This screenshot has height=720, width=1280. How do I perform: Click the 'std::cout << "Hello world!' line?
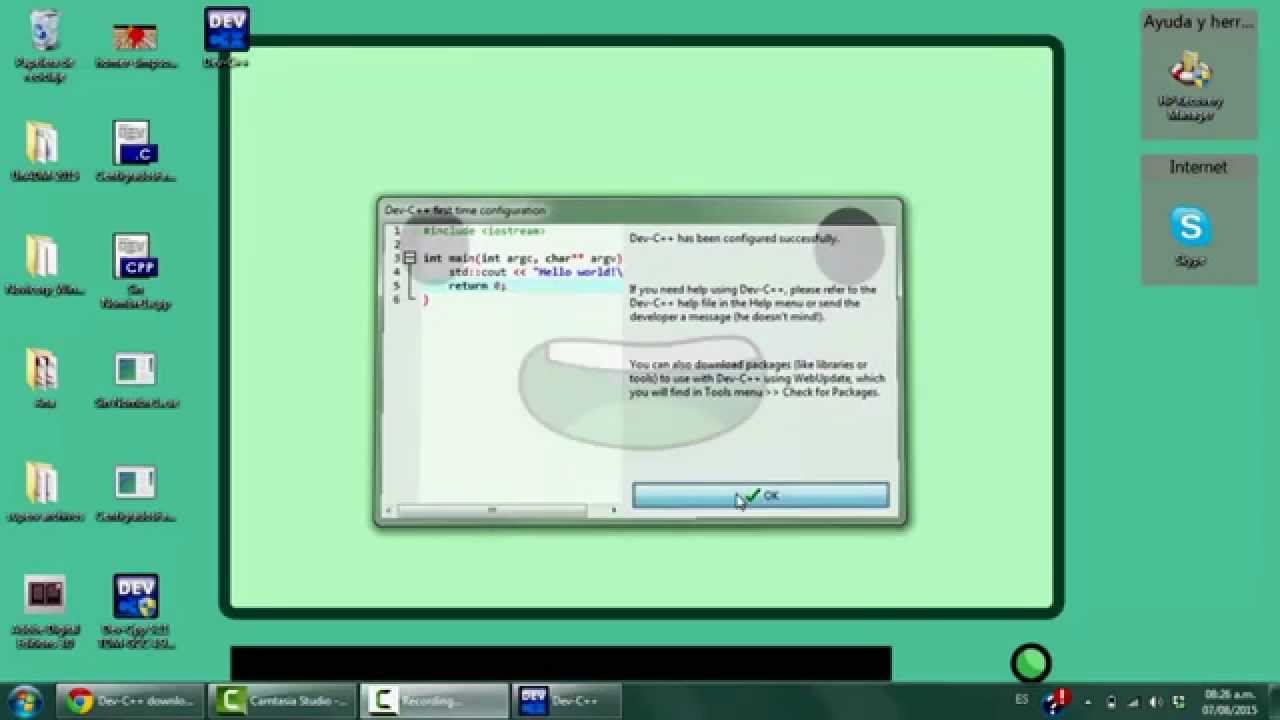click(x=535, y=272)
